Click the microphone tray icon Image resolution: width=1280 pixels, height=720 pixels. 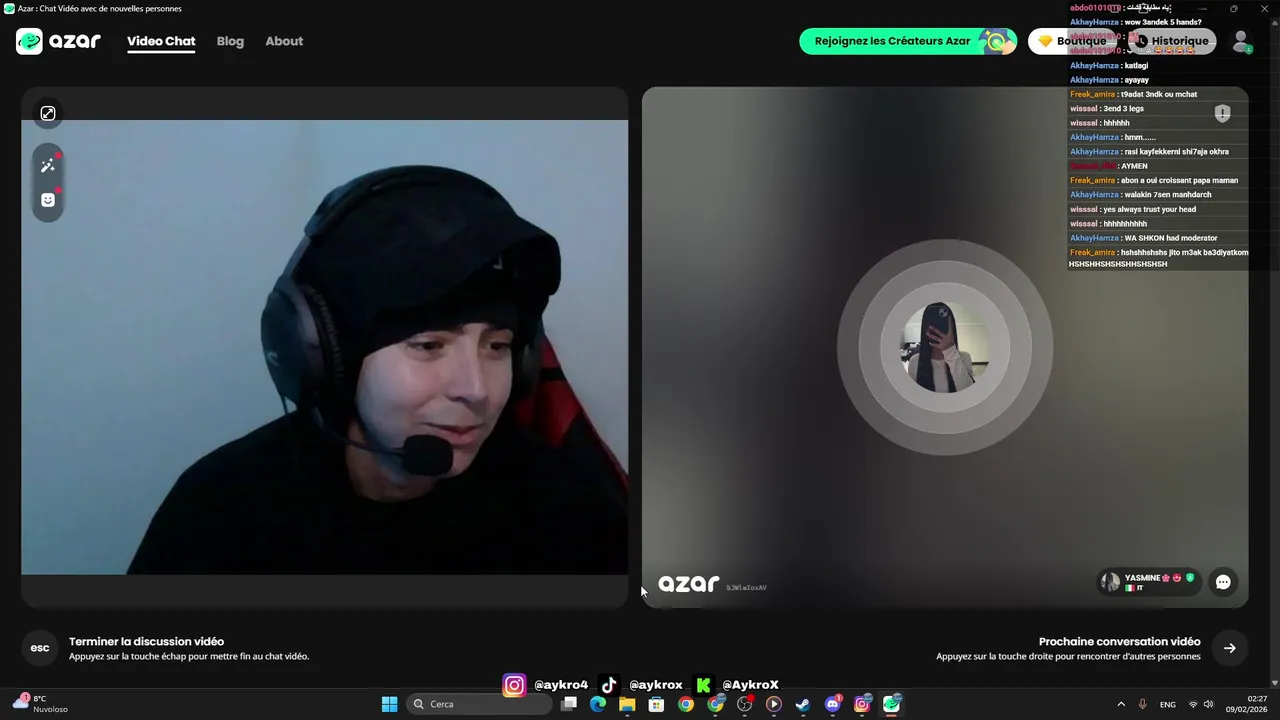pyautogui.click(x=1142, y=704)
